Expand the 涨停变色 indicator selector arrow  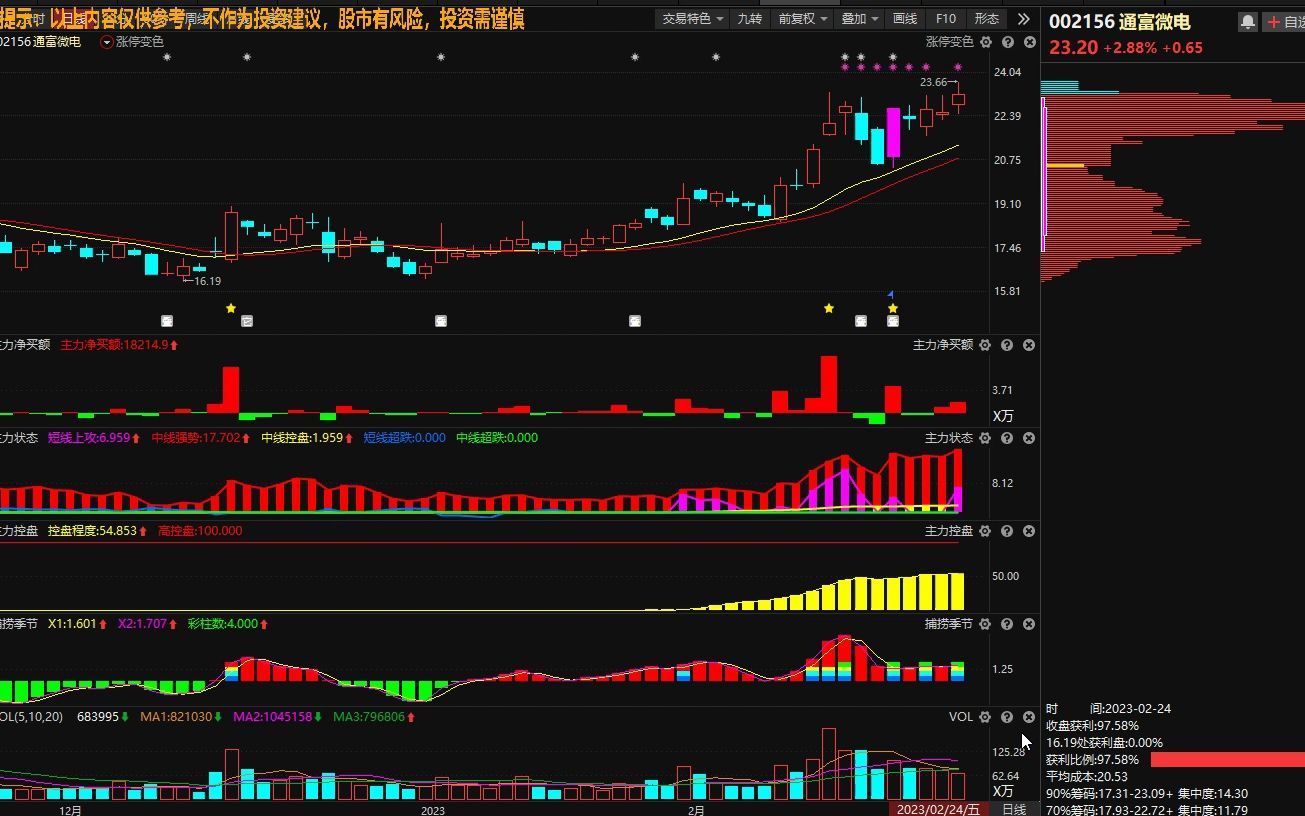point(107,42)
